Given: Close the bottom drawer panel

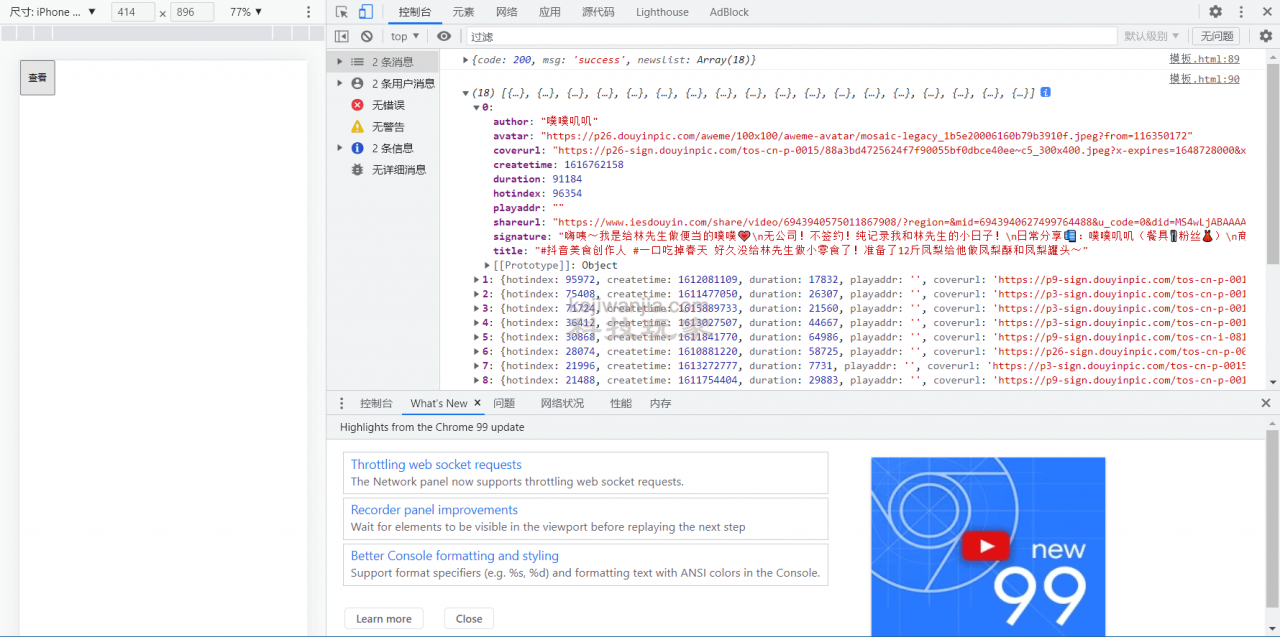Looking at the screenshot, I should pos(1266,403).
